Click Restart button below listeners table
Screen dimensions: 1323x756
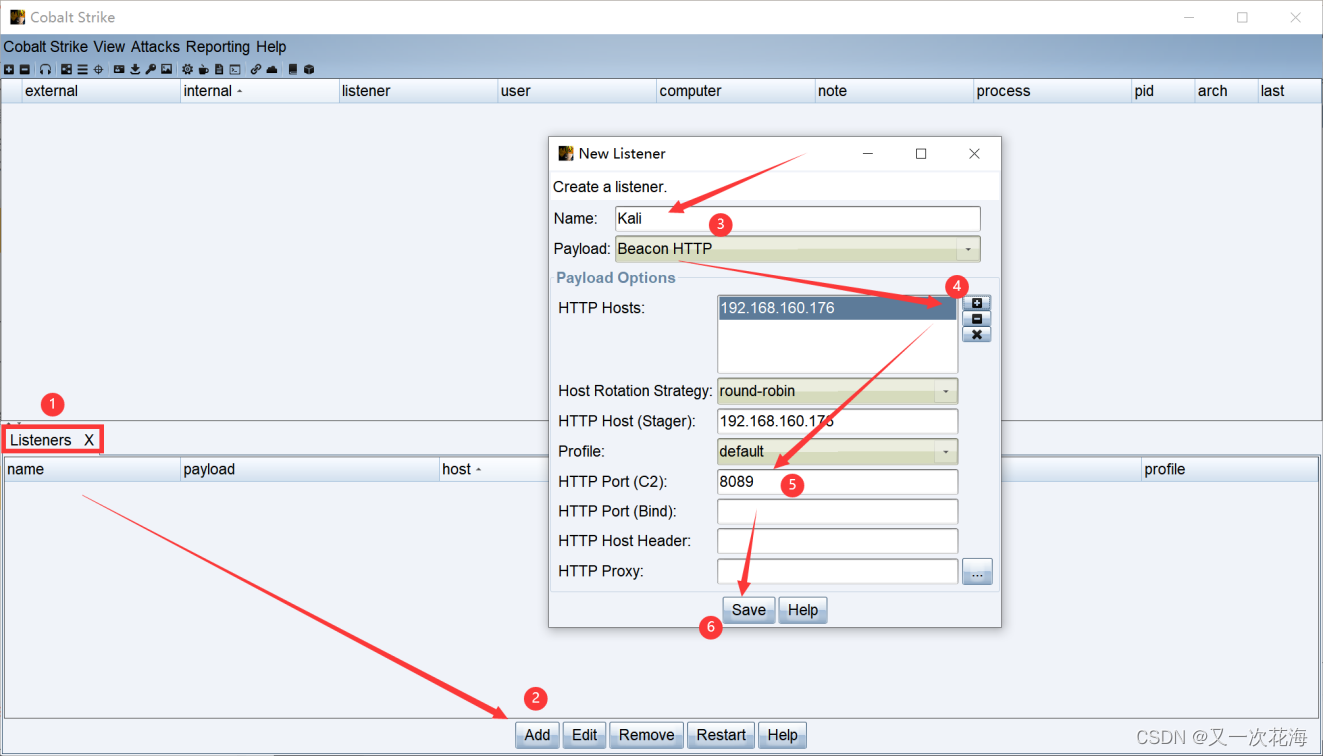721,735
